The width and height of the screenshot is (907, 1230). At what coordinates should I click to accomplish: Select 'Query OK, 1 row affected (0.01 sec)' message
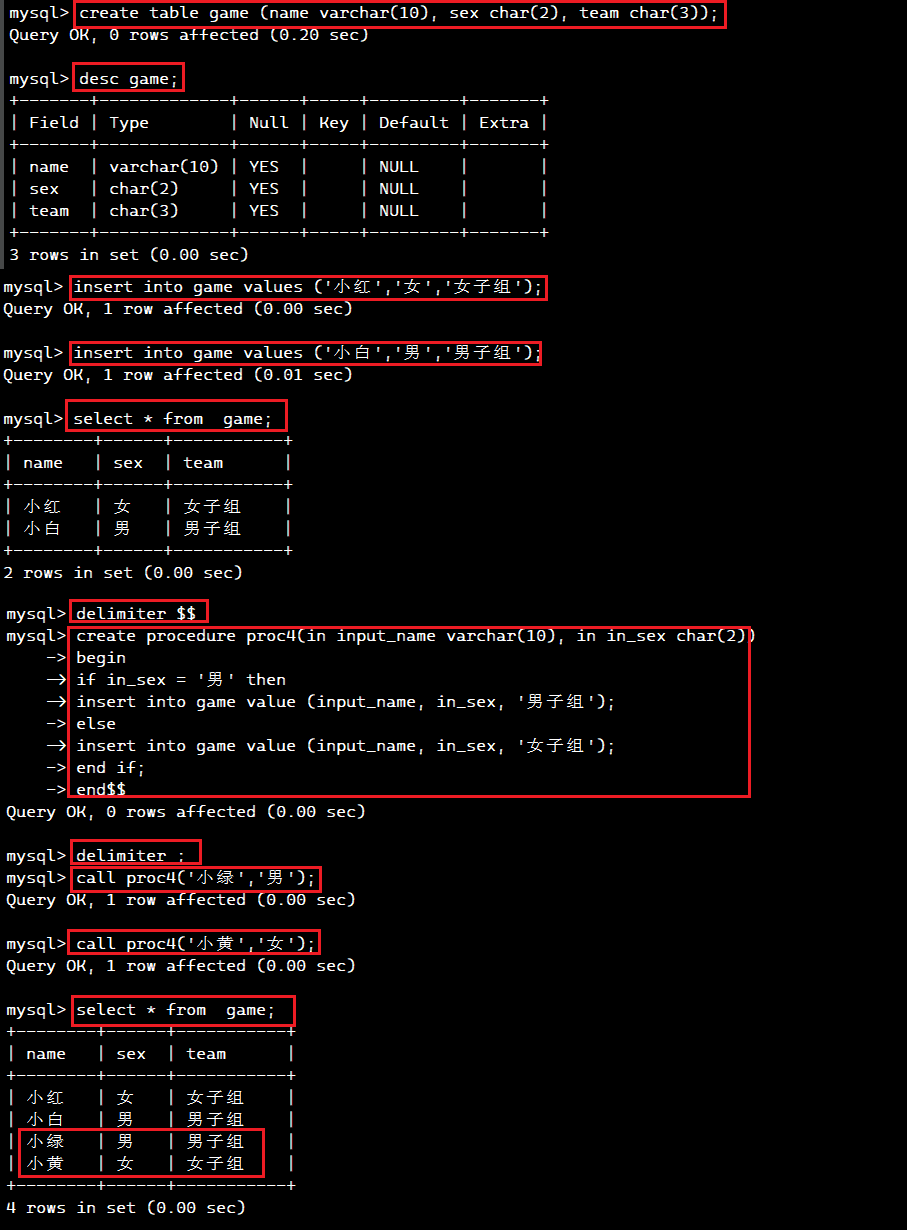(x=178, y=375)
